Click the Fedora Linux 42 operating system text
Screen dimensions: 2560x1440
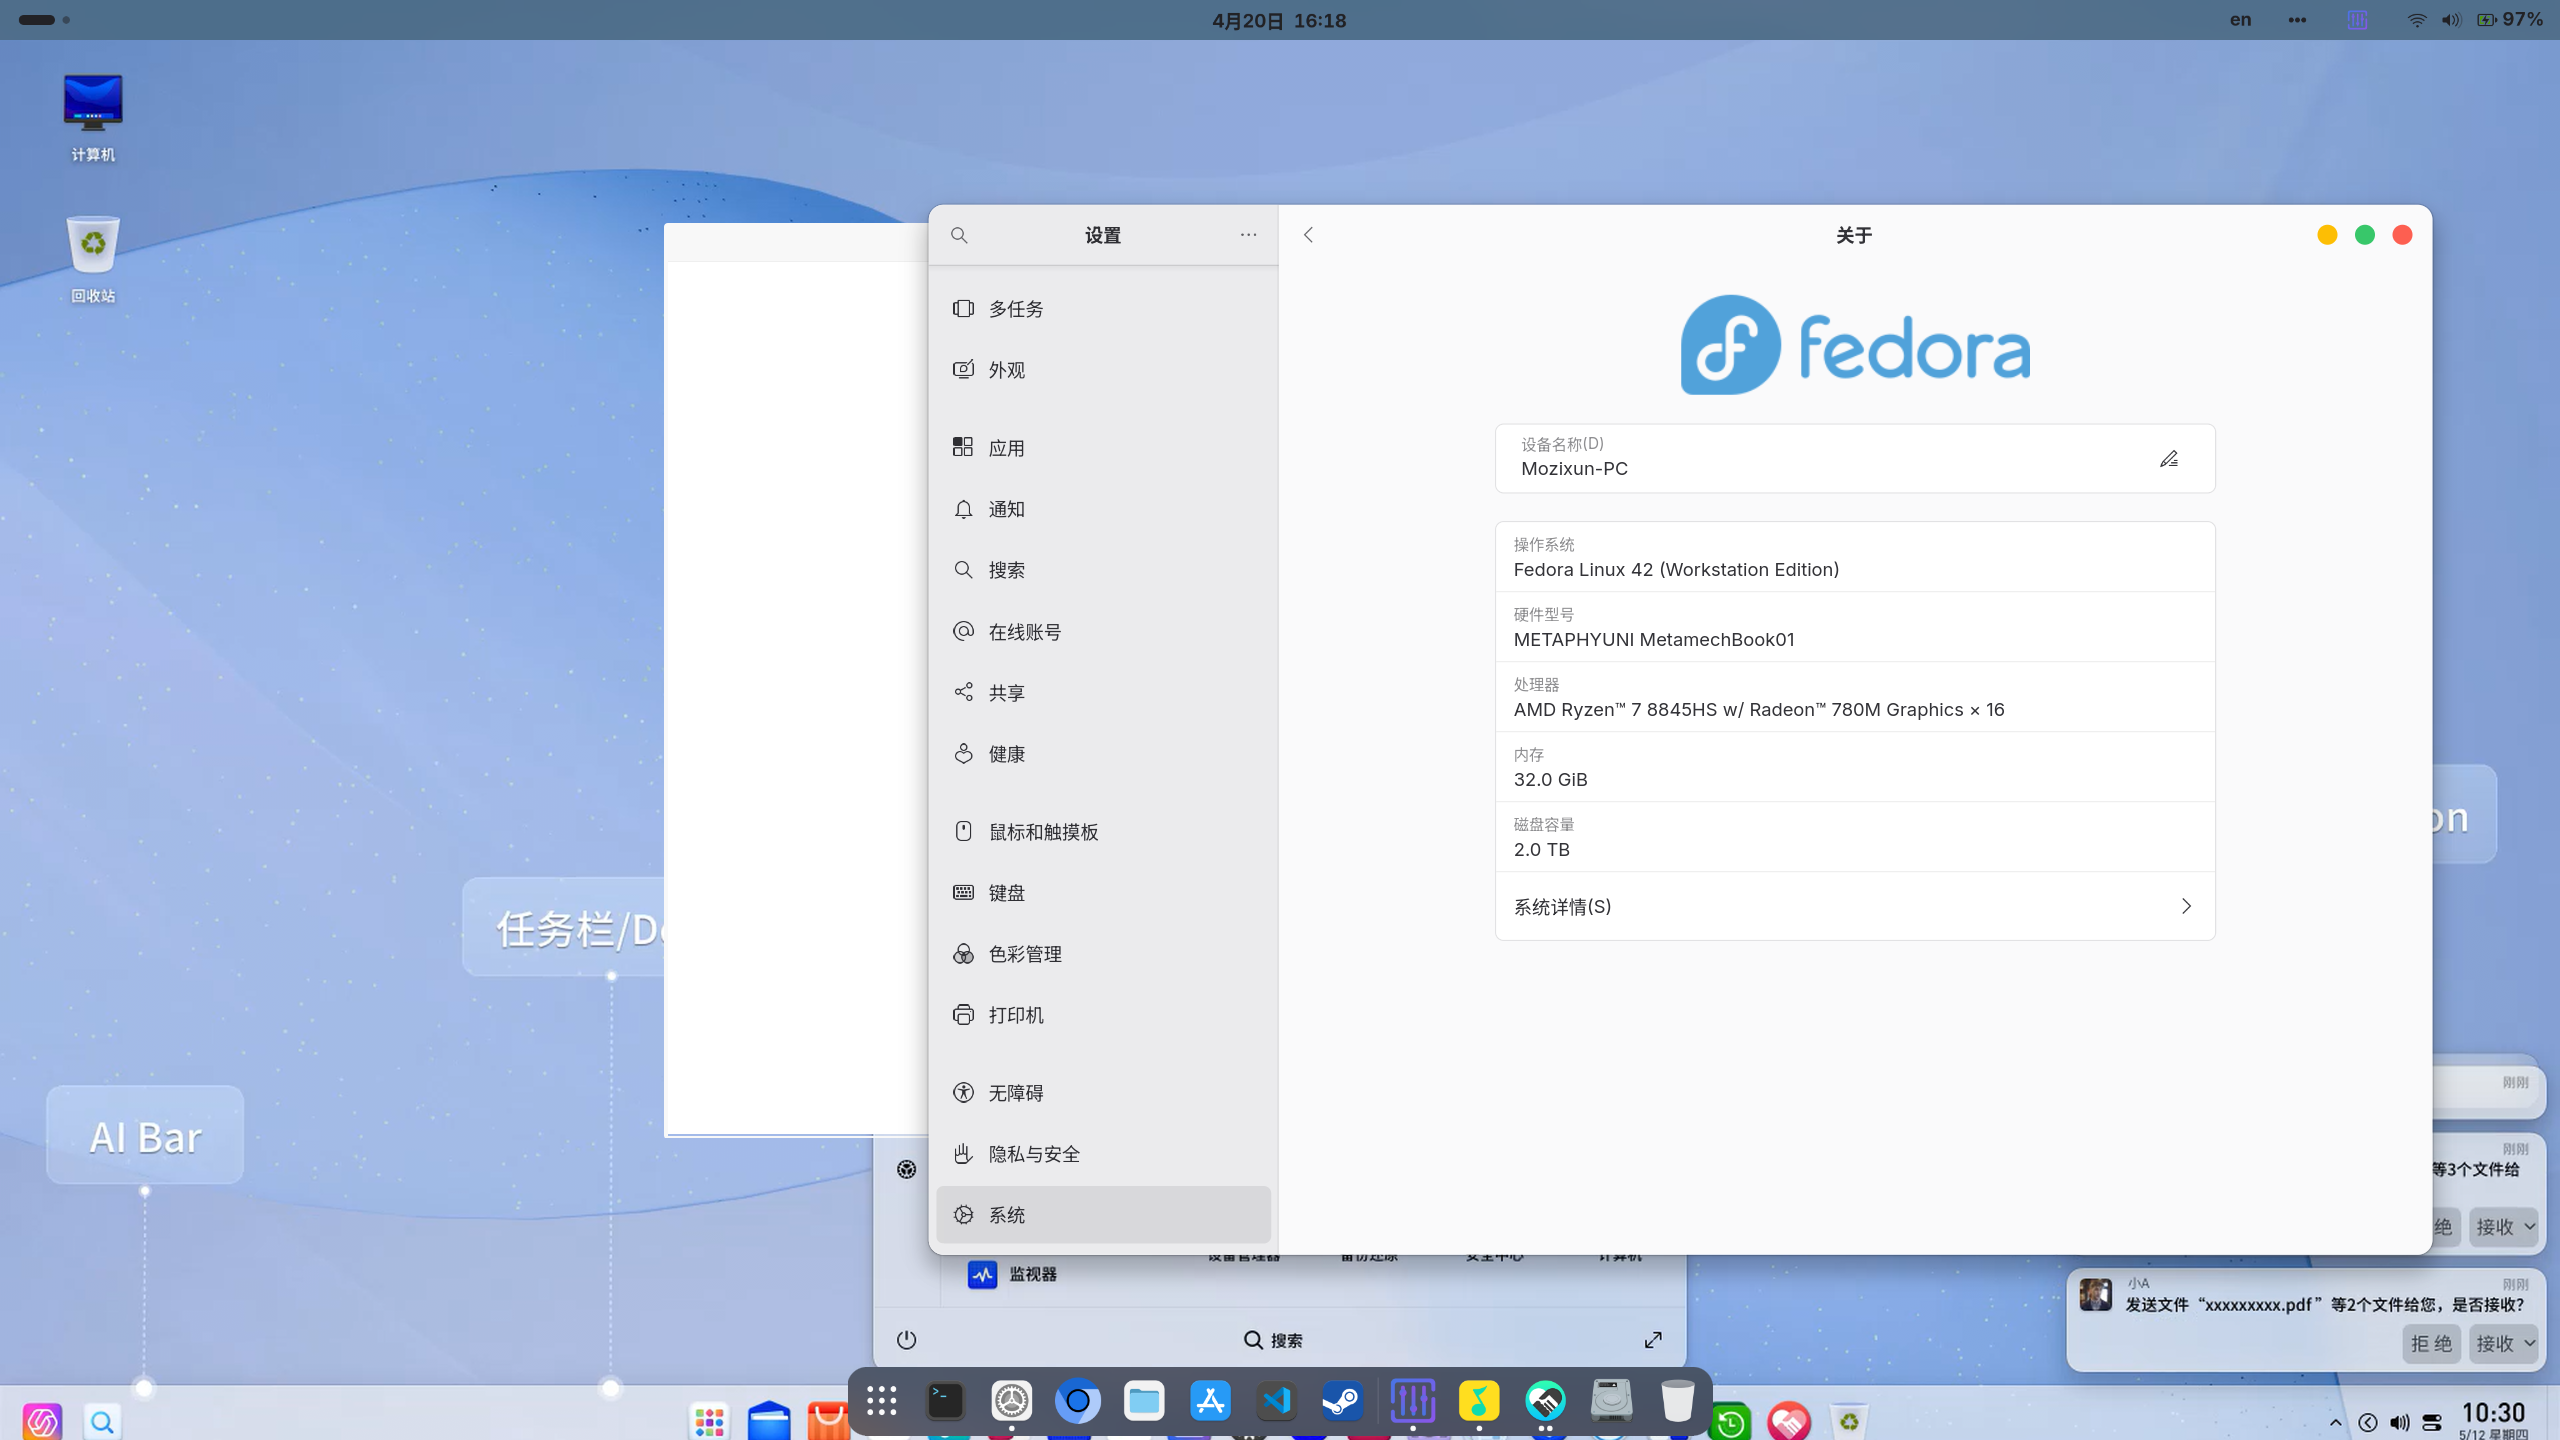(1676, 570)
